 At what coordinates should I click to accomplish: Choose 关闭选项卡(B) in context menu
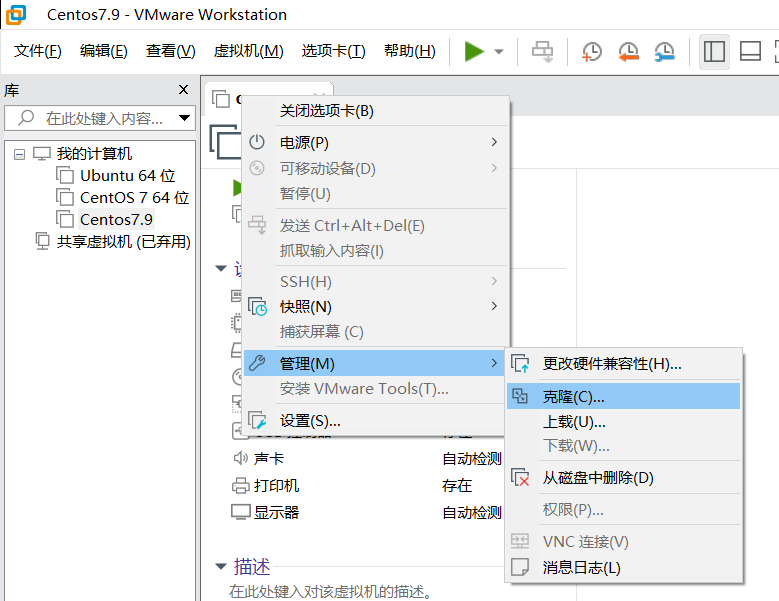tap(376, 111)
